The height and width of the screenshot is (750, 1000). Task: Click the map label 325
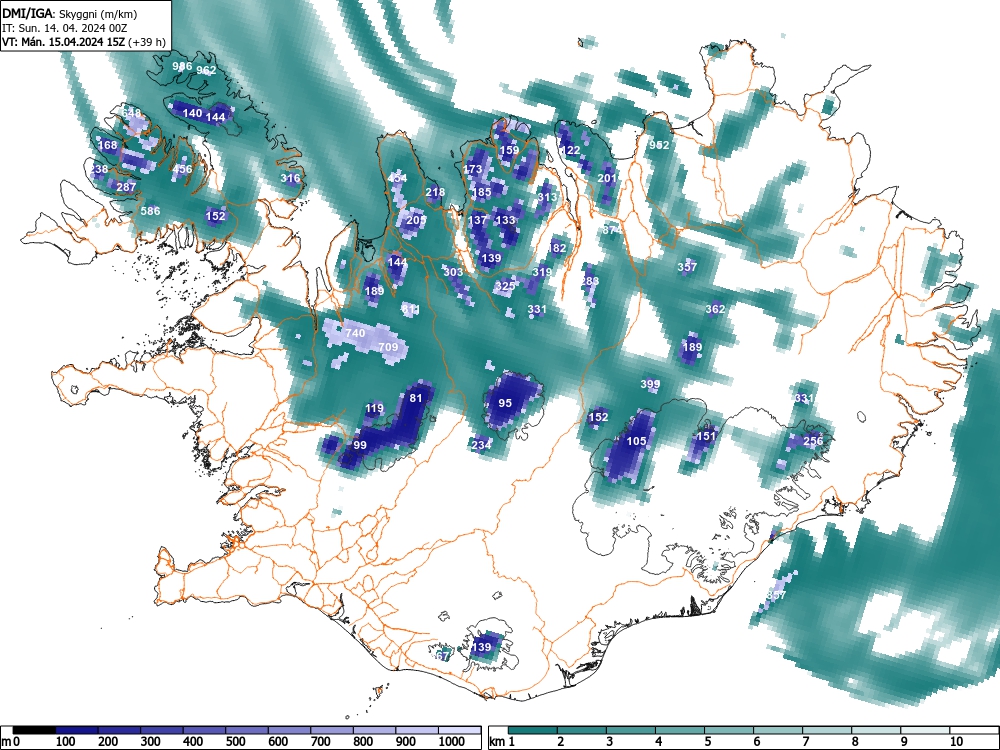click(x=504, y=286)
